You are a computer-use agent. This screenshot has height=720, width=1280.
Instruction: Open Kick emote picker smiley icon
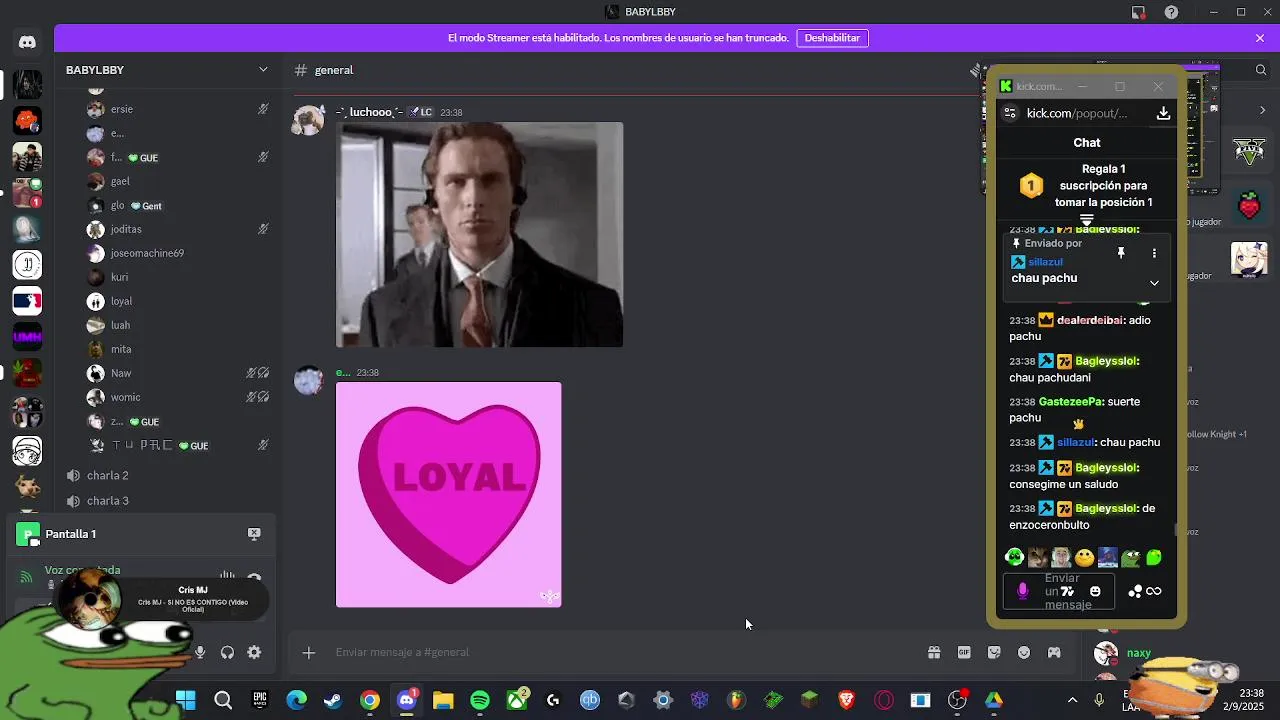pyautogui.click(x=1095, y=591)
